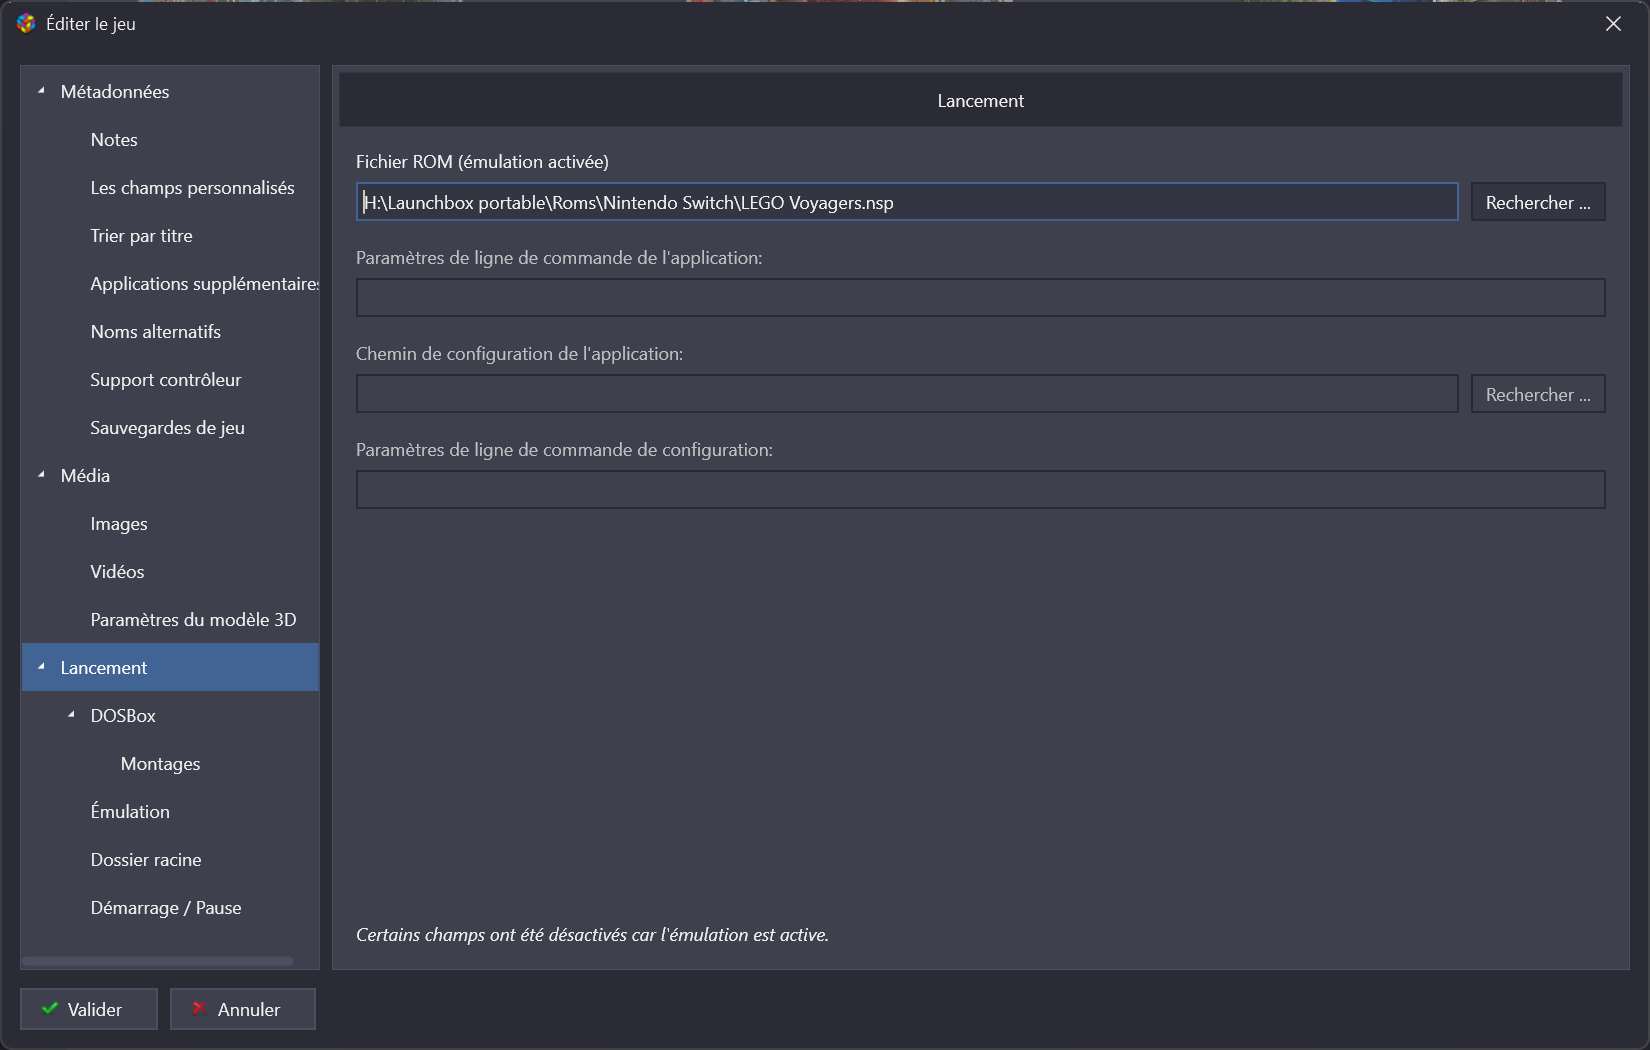The width and height of the screenshot is (1650, 1050).
Task: Open Montages under DOSBox
Action: click(160, 764)
